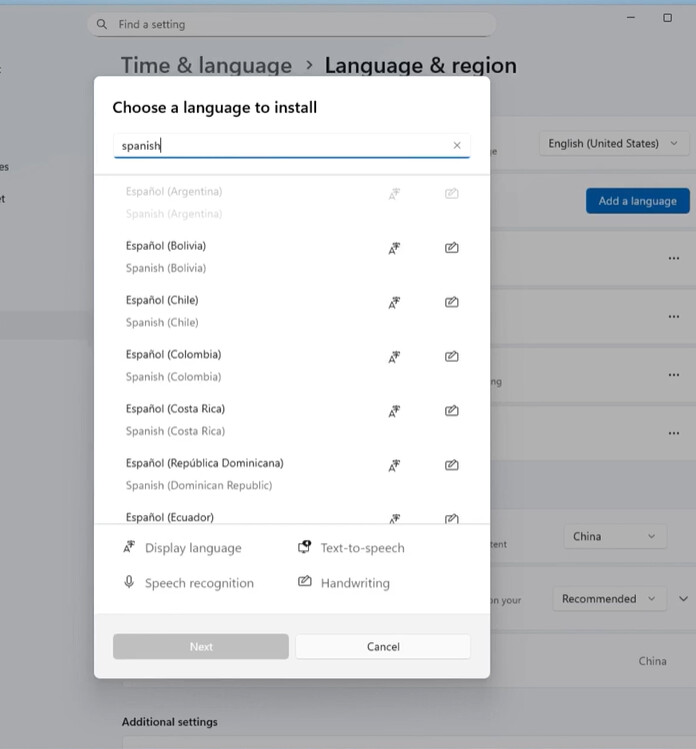Click handwriting icon for Español (Bolivia)
The width and height of the screenshot is (696, 749).
pyautogui.click(x=451, y=248)
